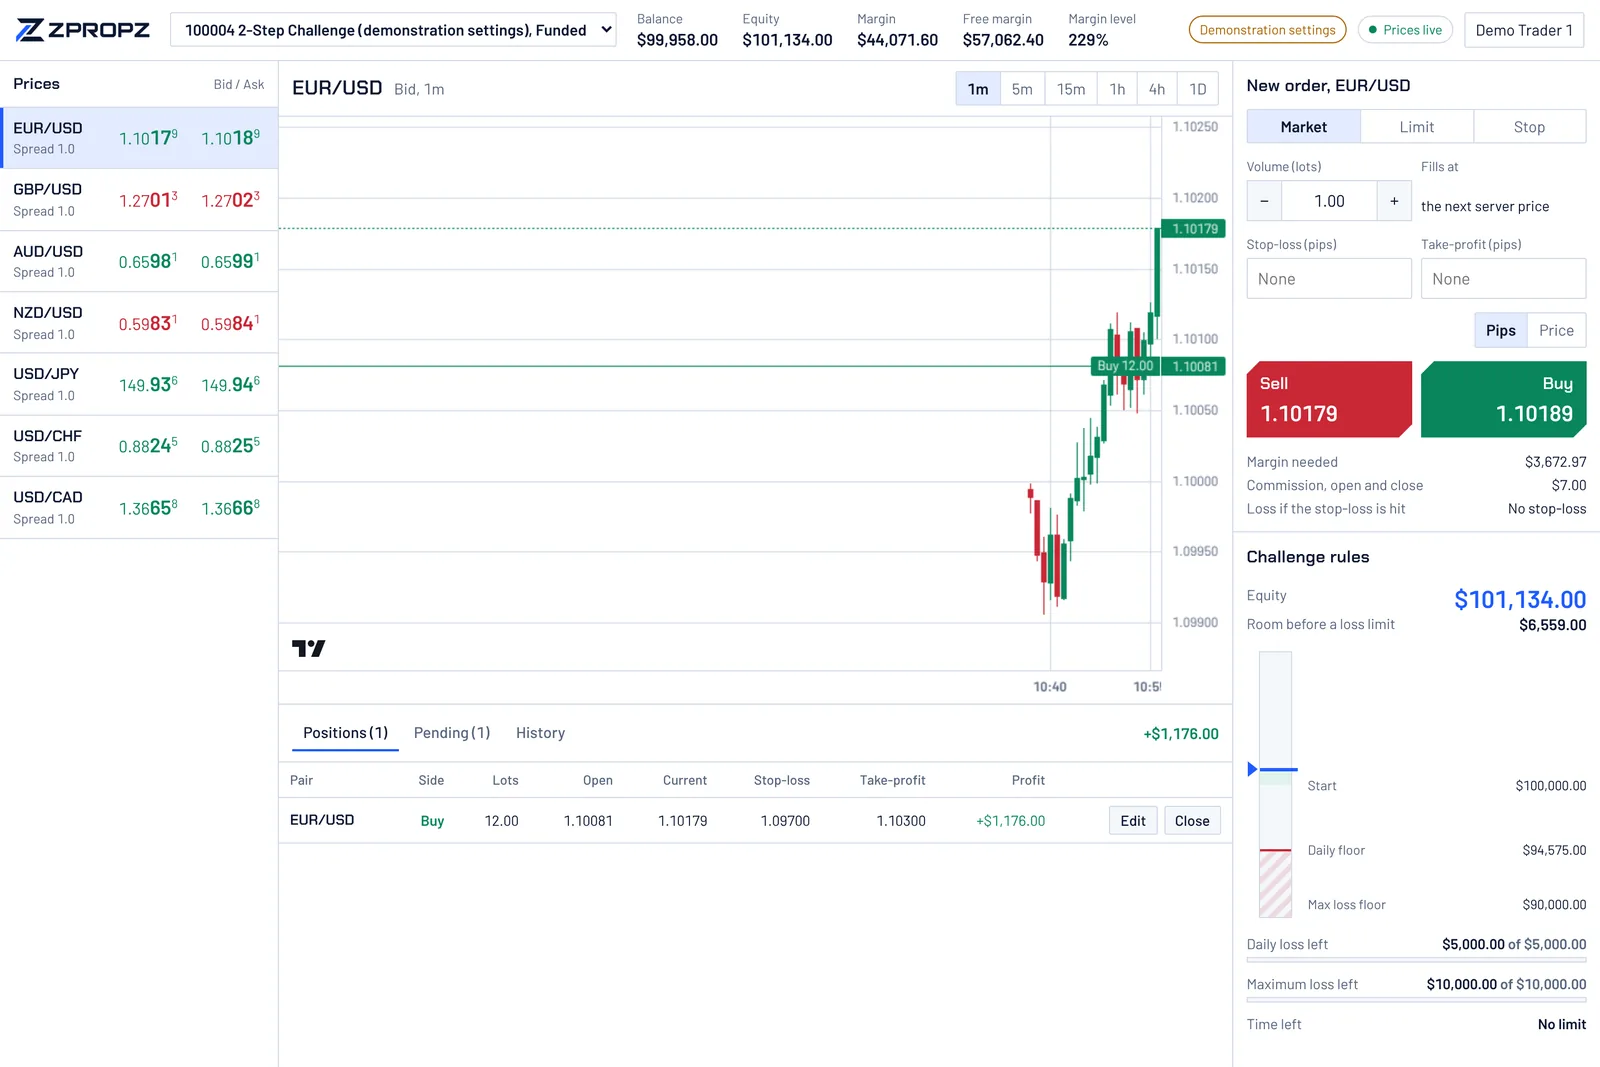
Task: Close the EUR/USD position
Action: point(1192,820)
